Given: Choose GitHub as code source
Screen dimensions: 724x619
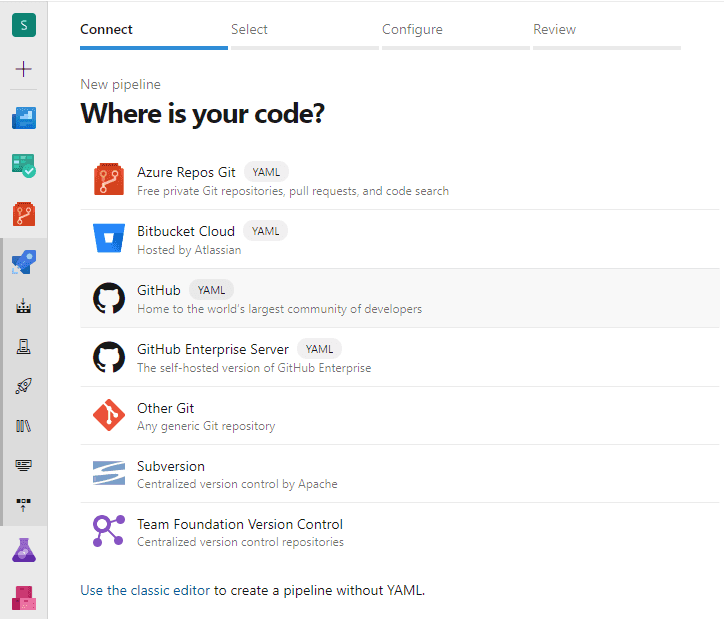Looking at the screenshot, I should (399, 298).
